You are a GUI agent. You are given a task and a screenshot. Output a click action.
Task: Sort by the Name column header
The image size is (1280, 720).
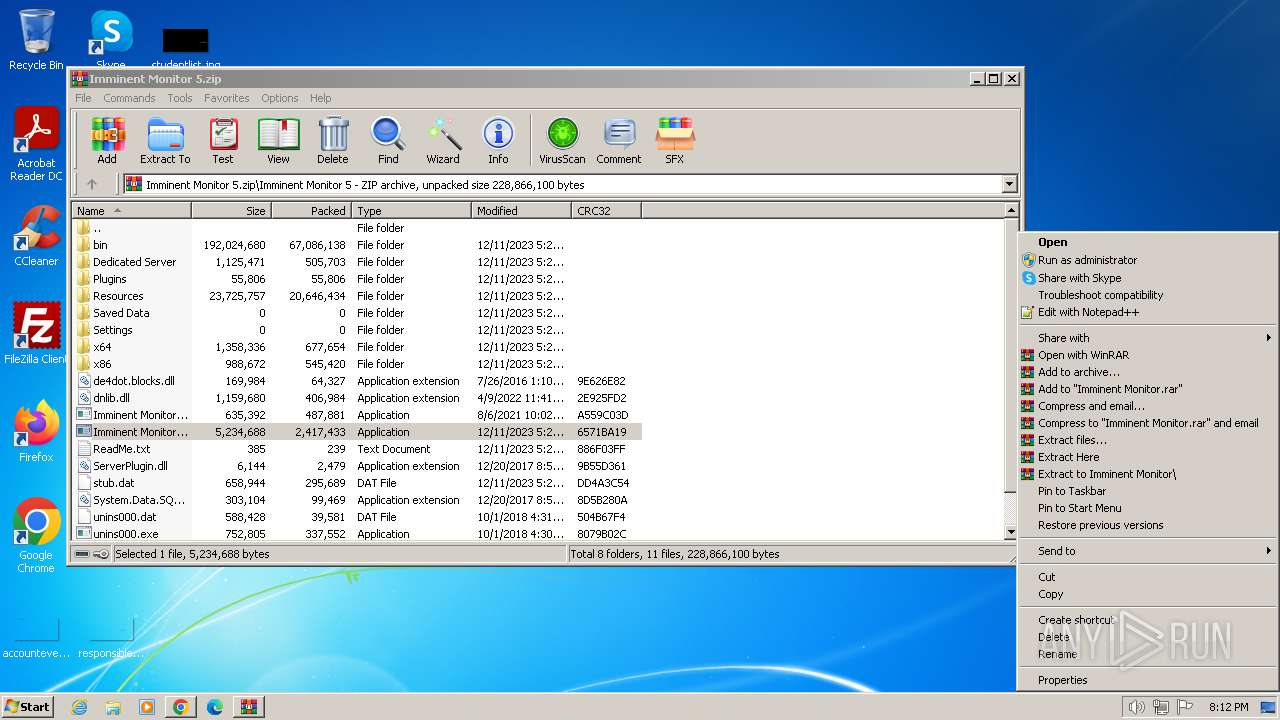pyautogui.click(x=132, y=211)
